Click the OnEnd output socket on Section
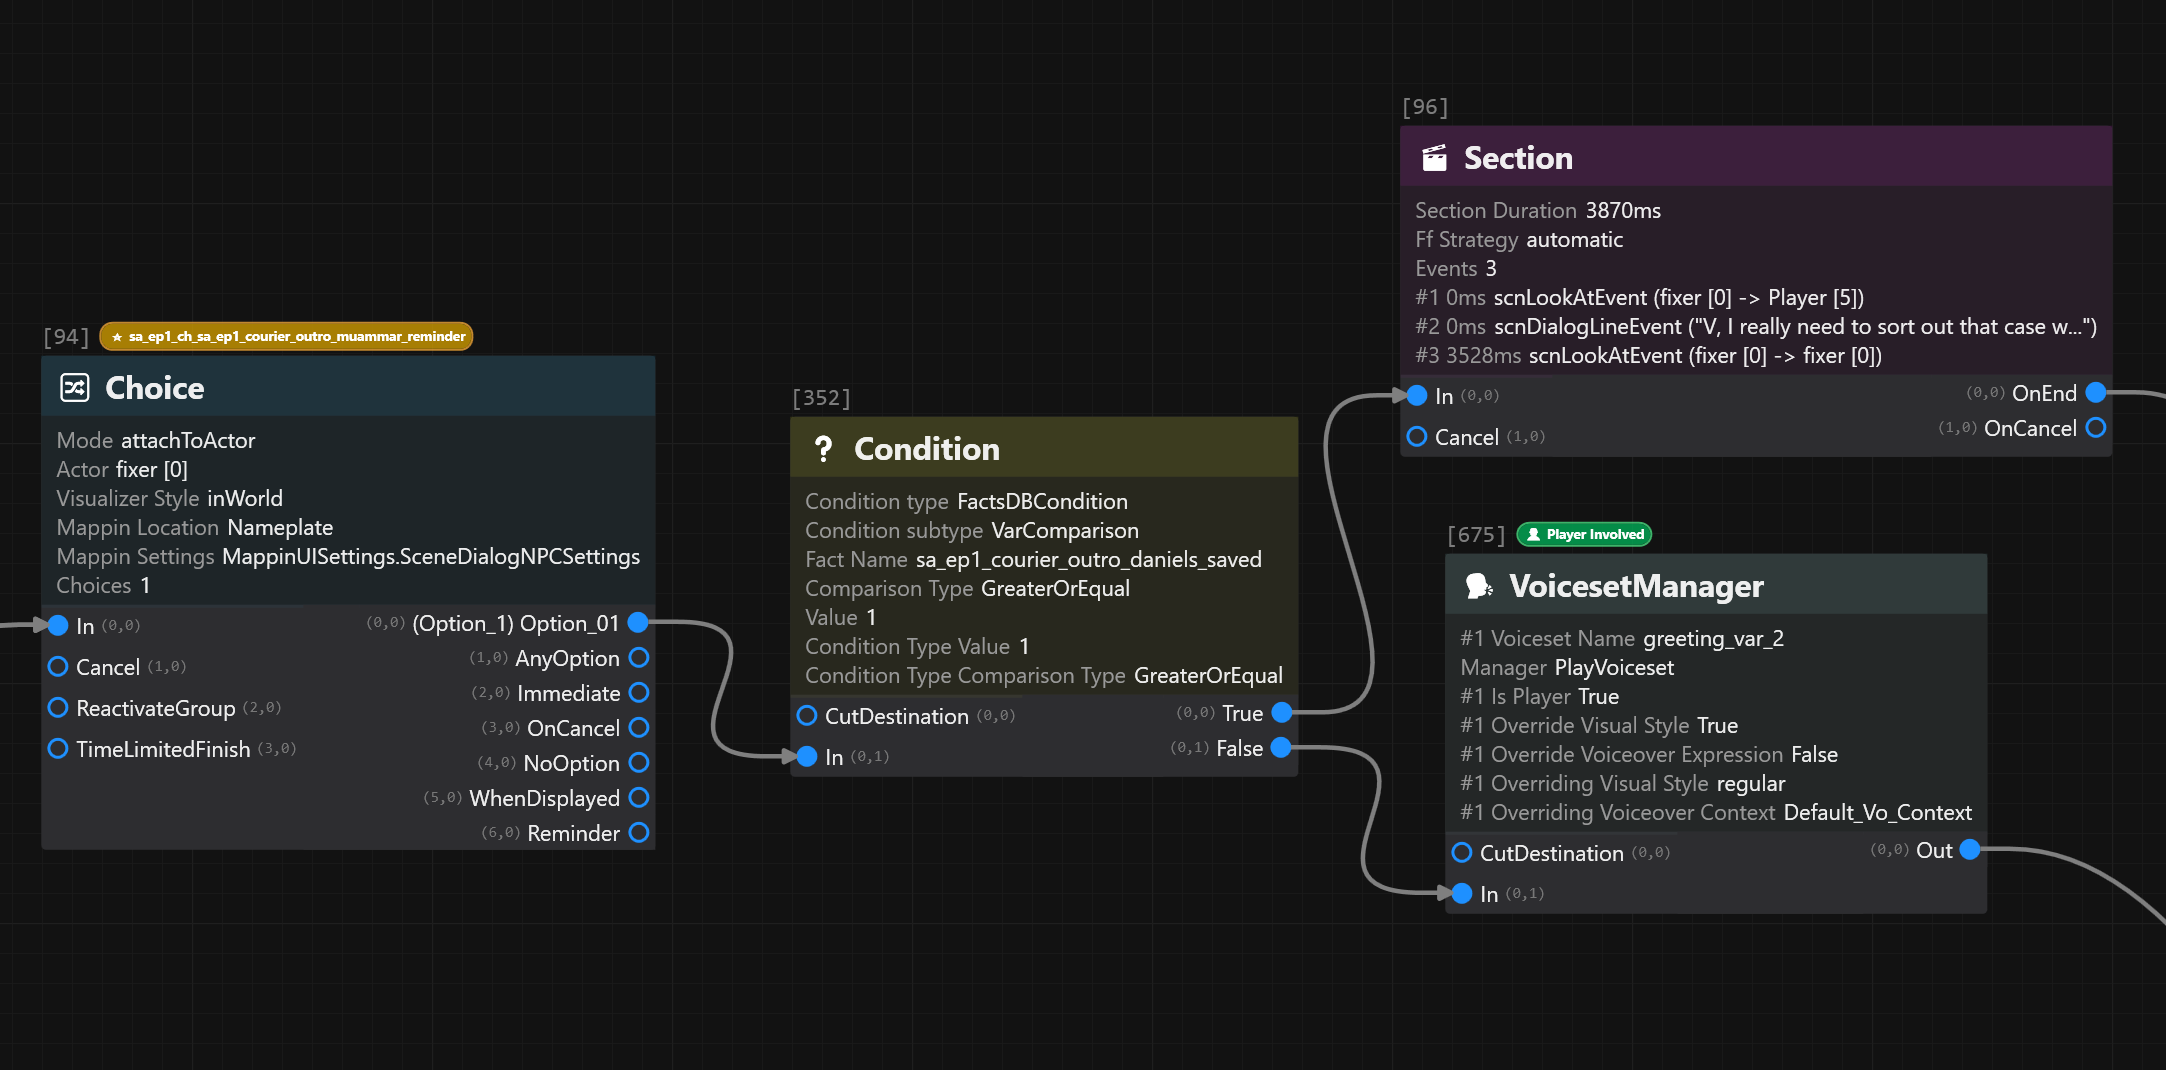2166x1070 pixels. click(x=2096, y=393)
